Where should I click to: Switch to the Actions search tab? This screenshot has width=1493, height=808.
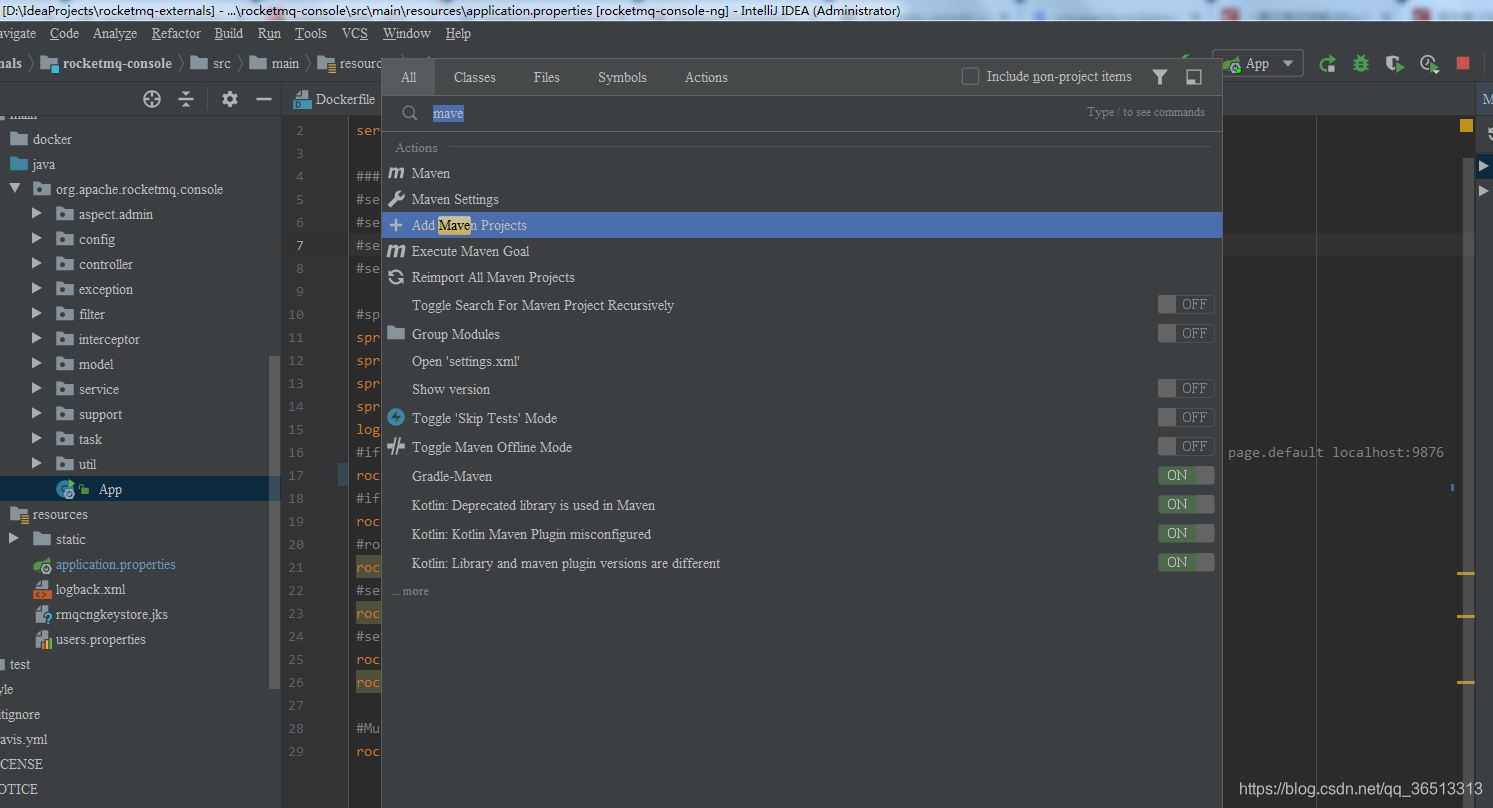706,77
